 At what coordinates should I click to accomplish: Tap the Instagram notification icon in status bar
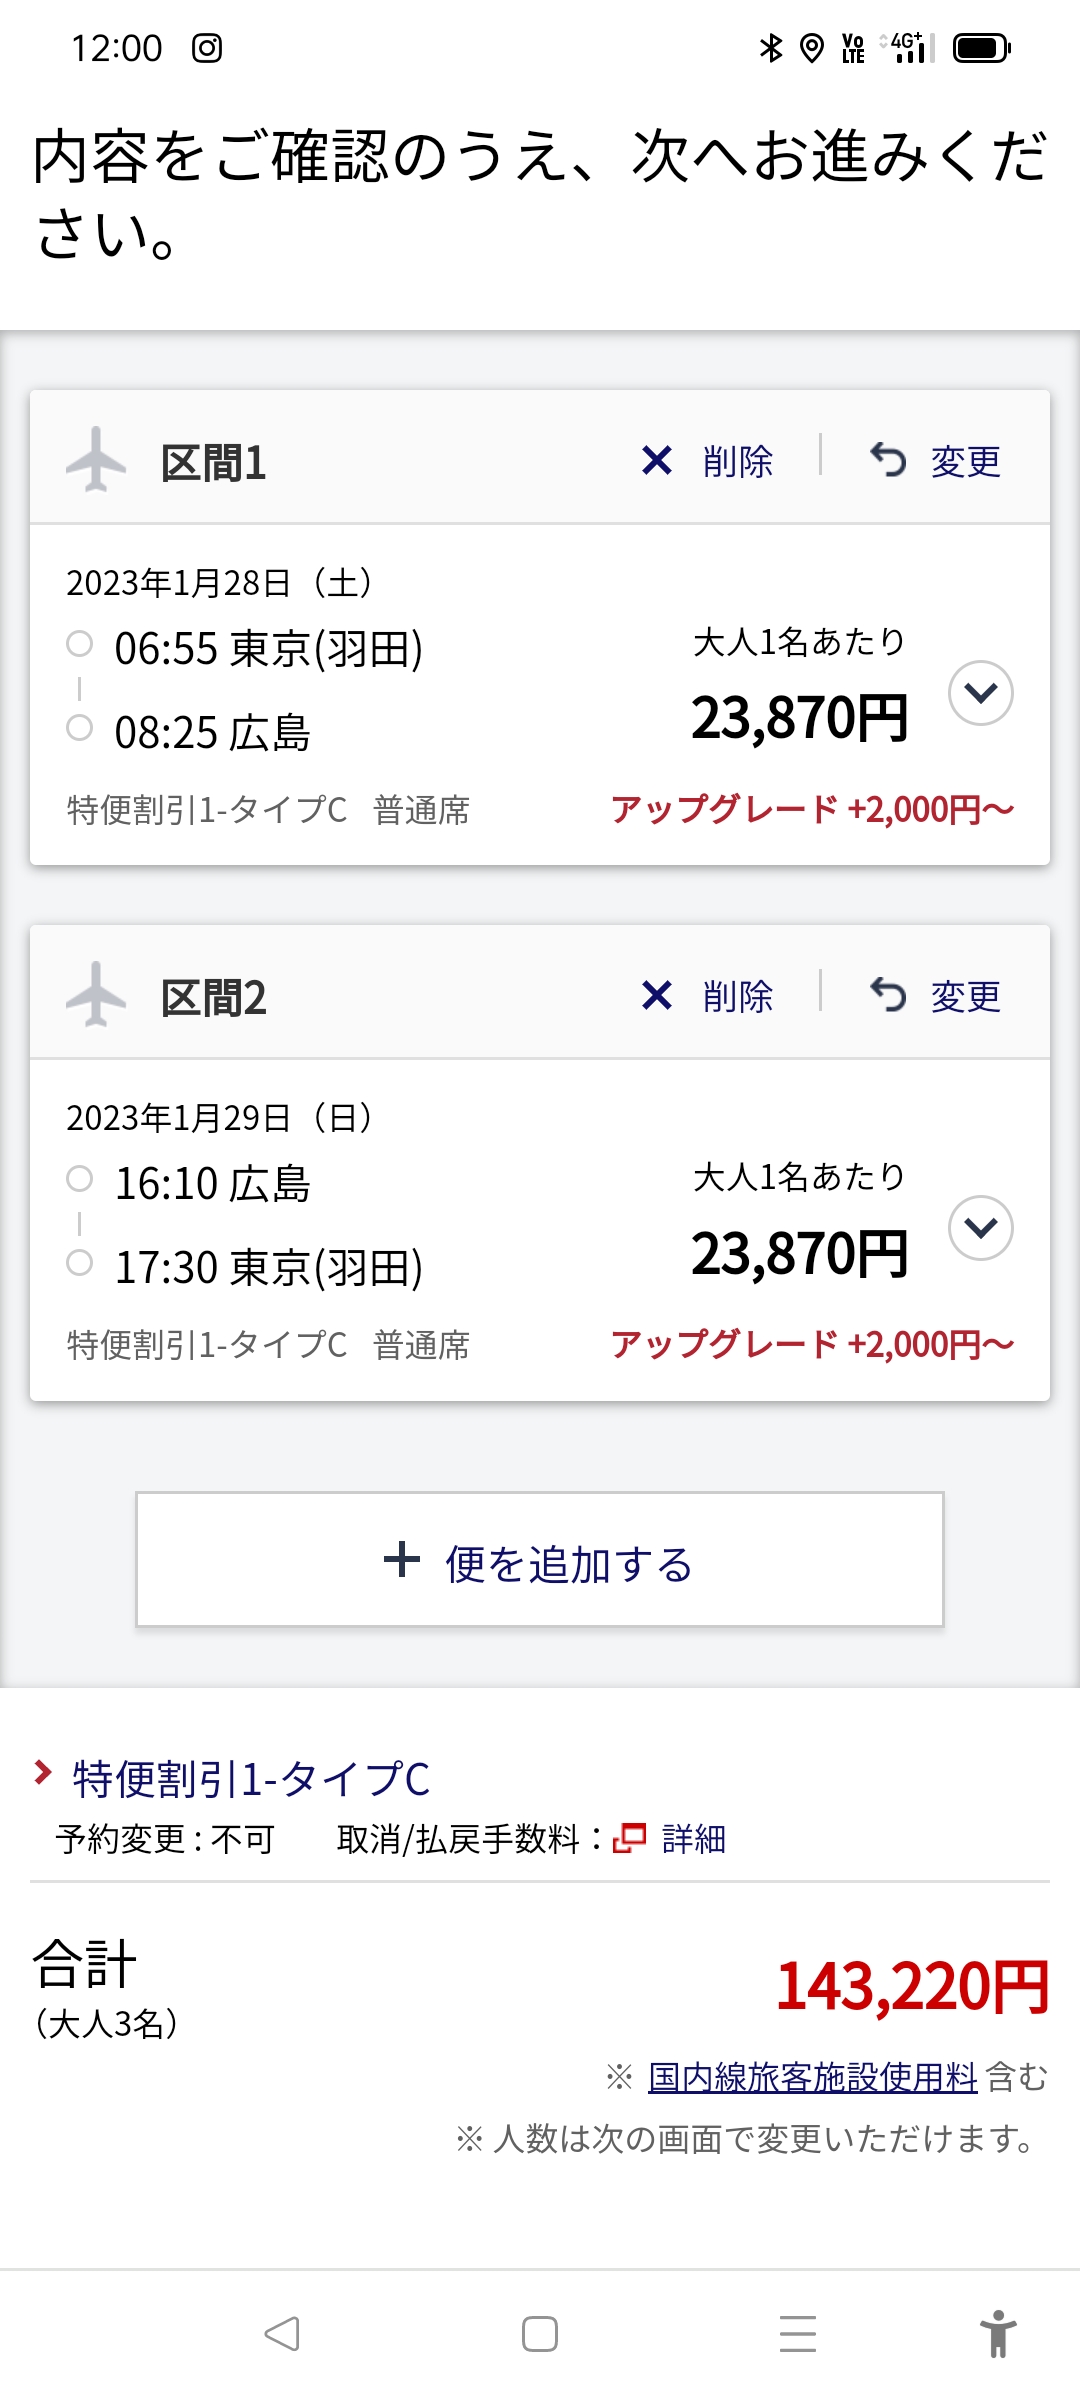(x=207, y=48)
